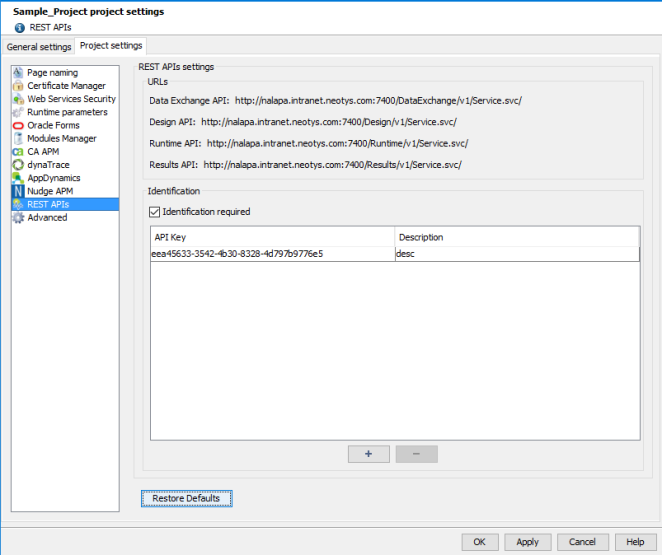
Task: Select Project settings tab
Action: 111,46
